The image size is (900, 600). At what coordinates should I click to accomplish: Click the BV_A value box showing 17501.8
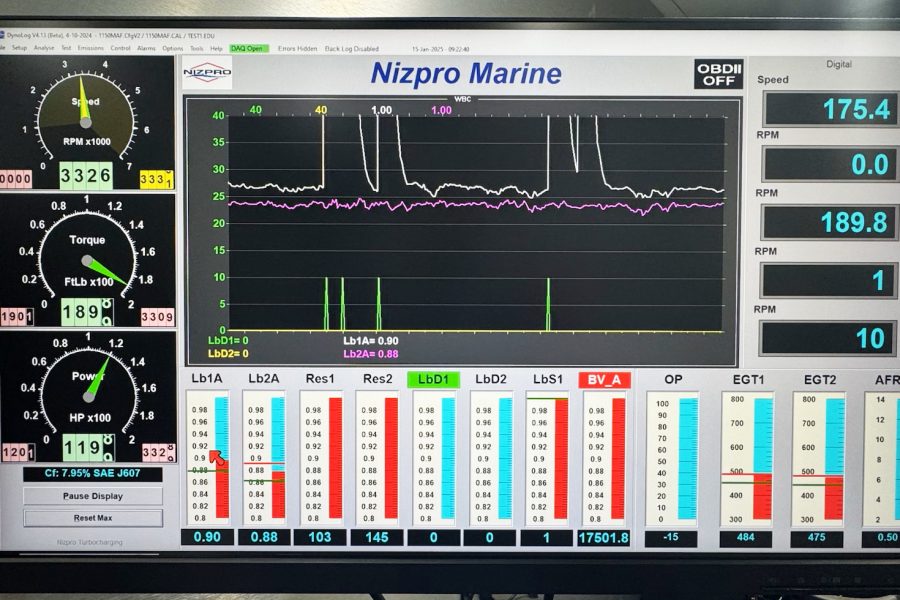604,538
